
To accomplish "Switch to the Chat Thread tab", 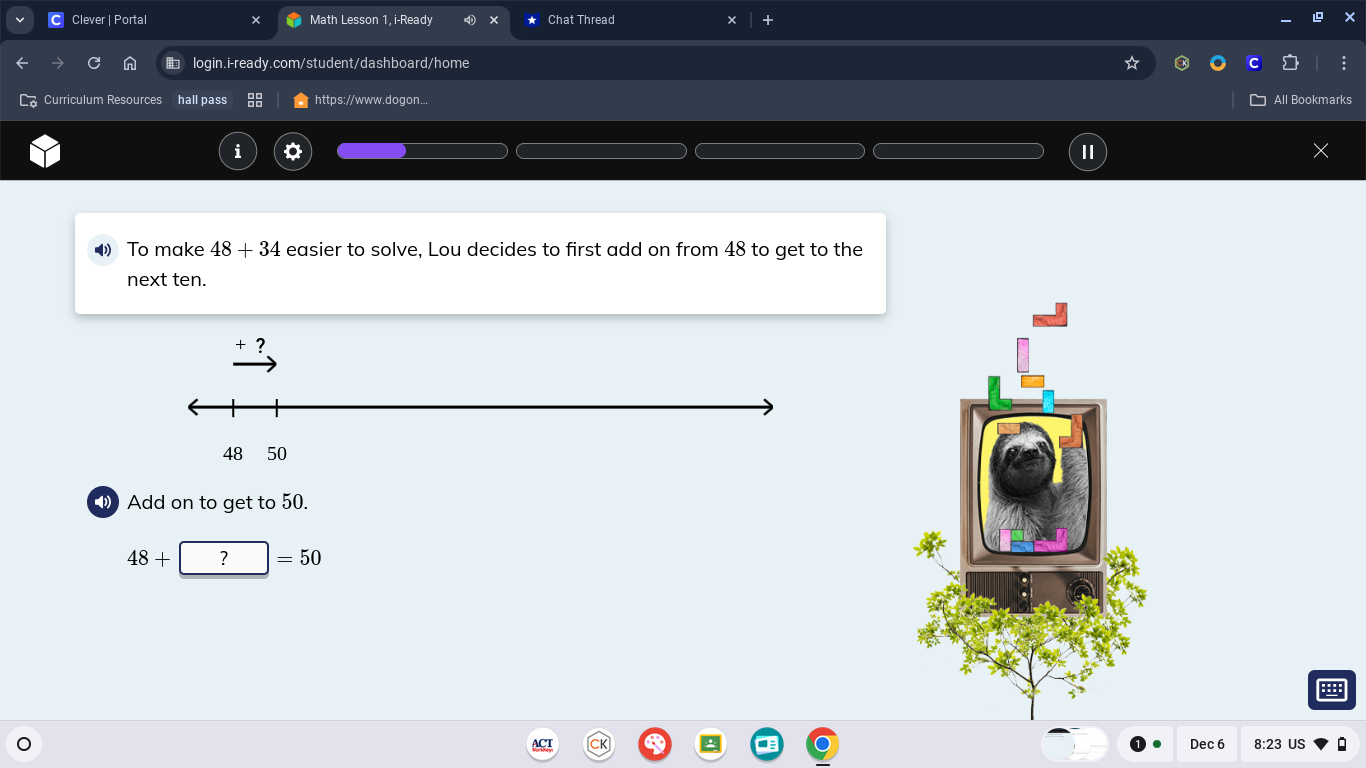I will pos(598,19).
